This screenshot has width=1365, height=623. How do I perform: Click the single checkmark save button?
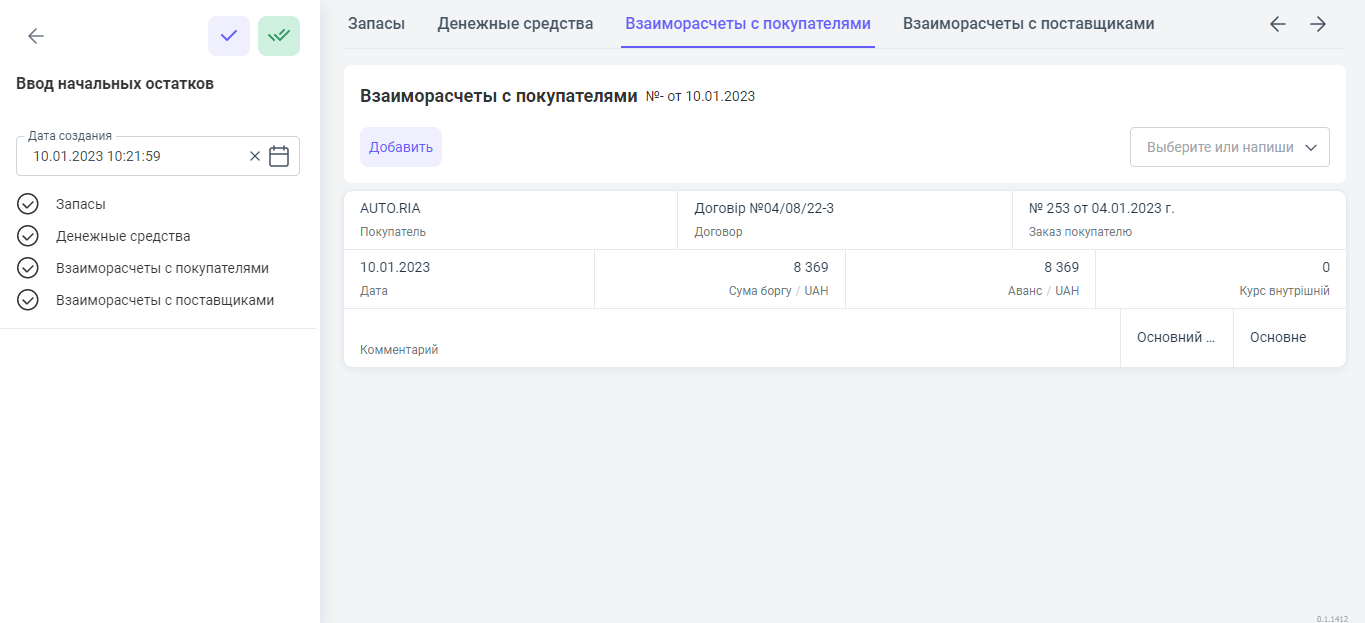pos(228,36)
